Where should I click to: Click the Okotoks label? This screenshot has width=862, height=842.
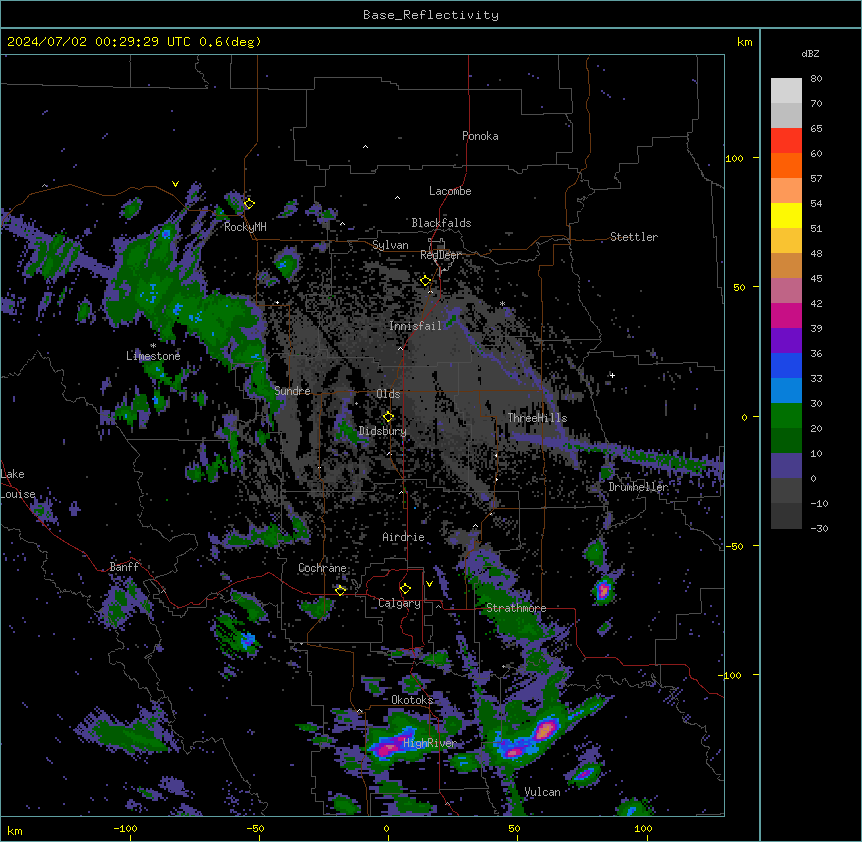(x=412, y=700)
